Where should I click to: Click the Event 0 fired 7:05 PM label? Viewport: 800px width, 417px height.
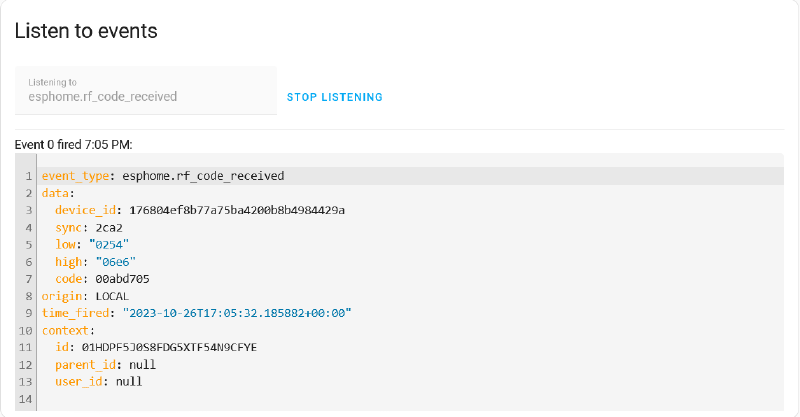tap(73, 144)
